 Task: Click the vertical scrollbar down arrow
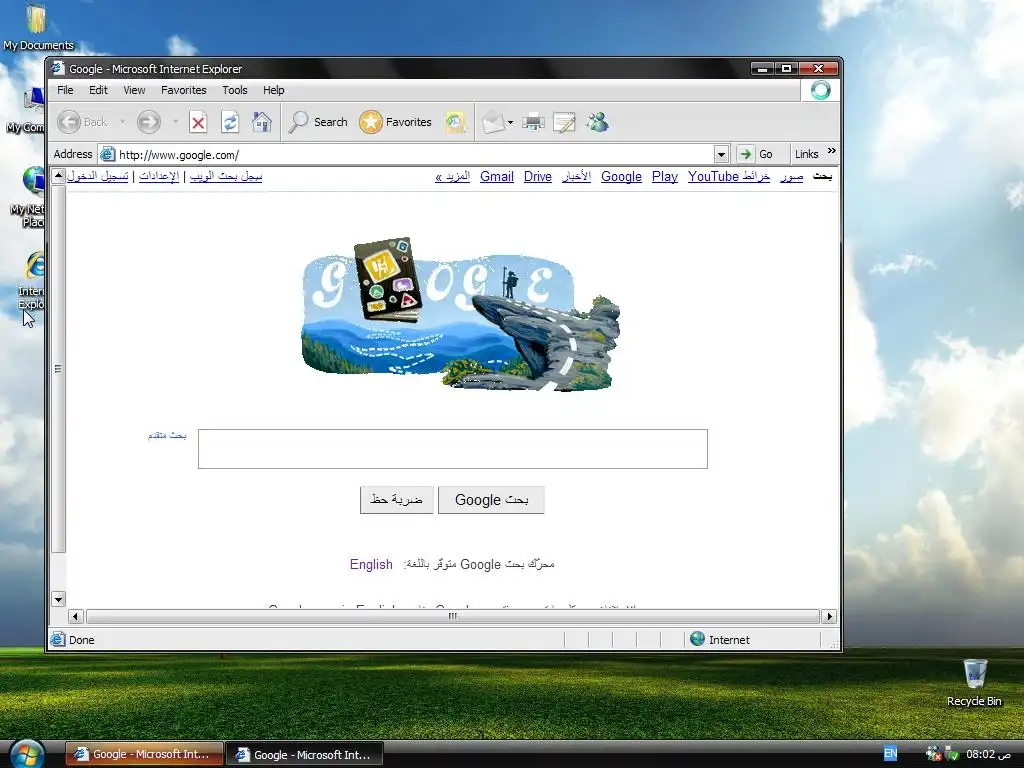[x=58, y=599]
